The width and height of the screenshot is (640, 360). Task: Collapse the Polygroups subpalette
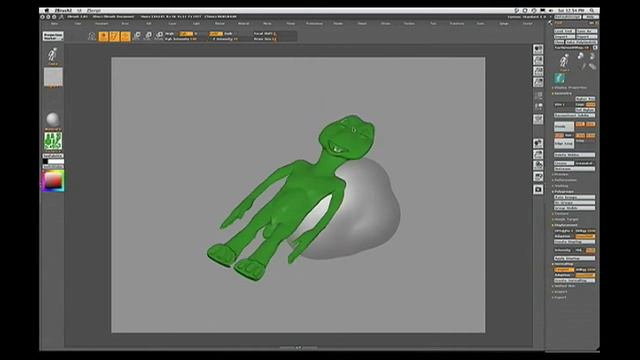click(x=564, y=191)
